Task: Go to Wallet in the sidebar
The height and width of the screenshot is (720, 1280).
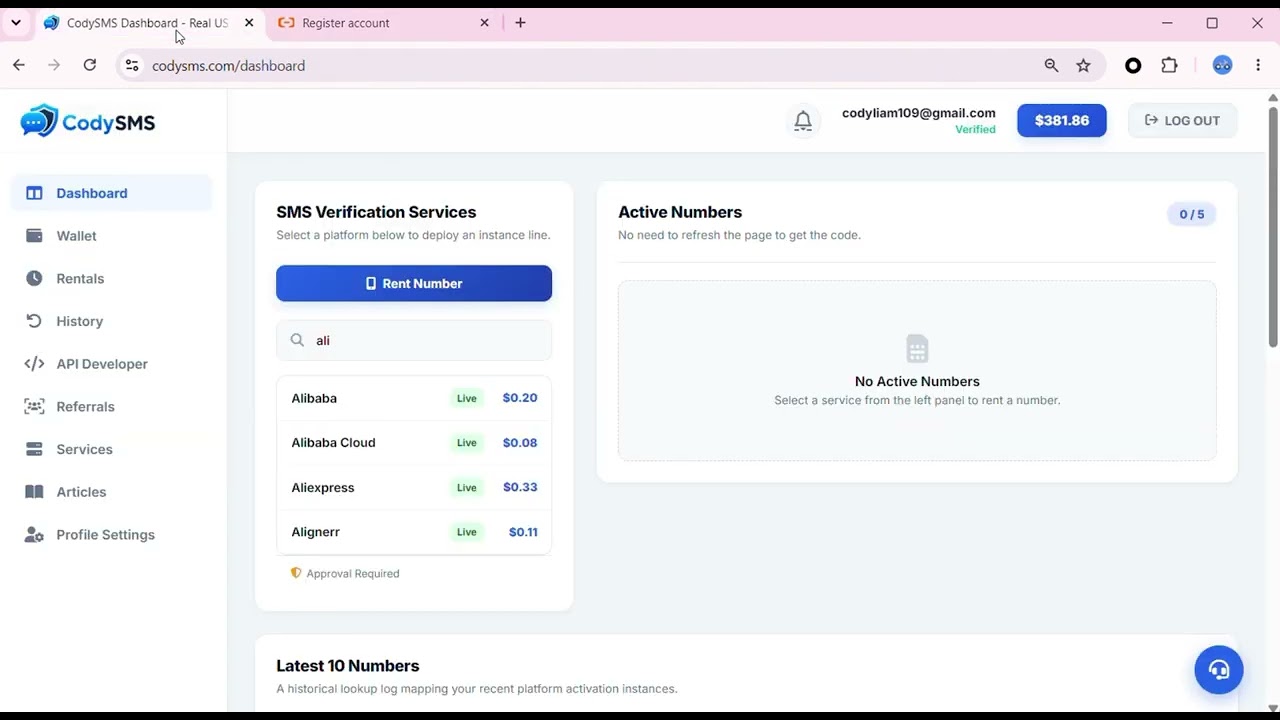Action: 112,236
